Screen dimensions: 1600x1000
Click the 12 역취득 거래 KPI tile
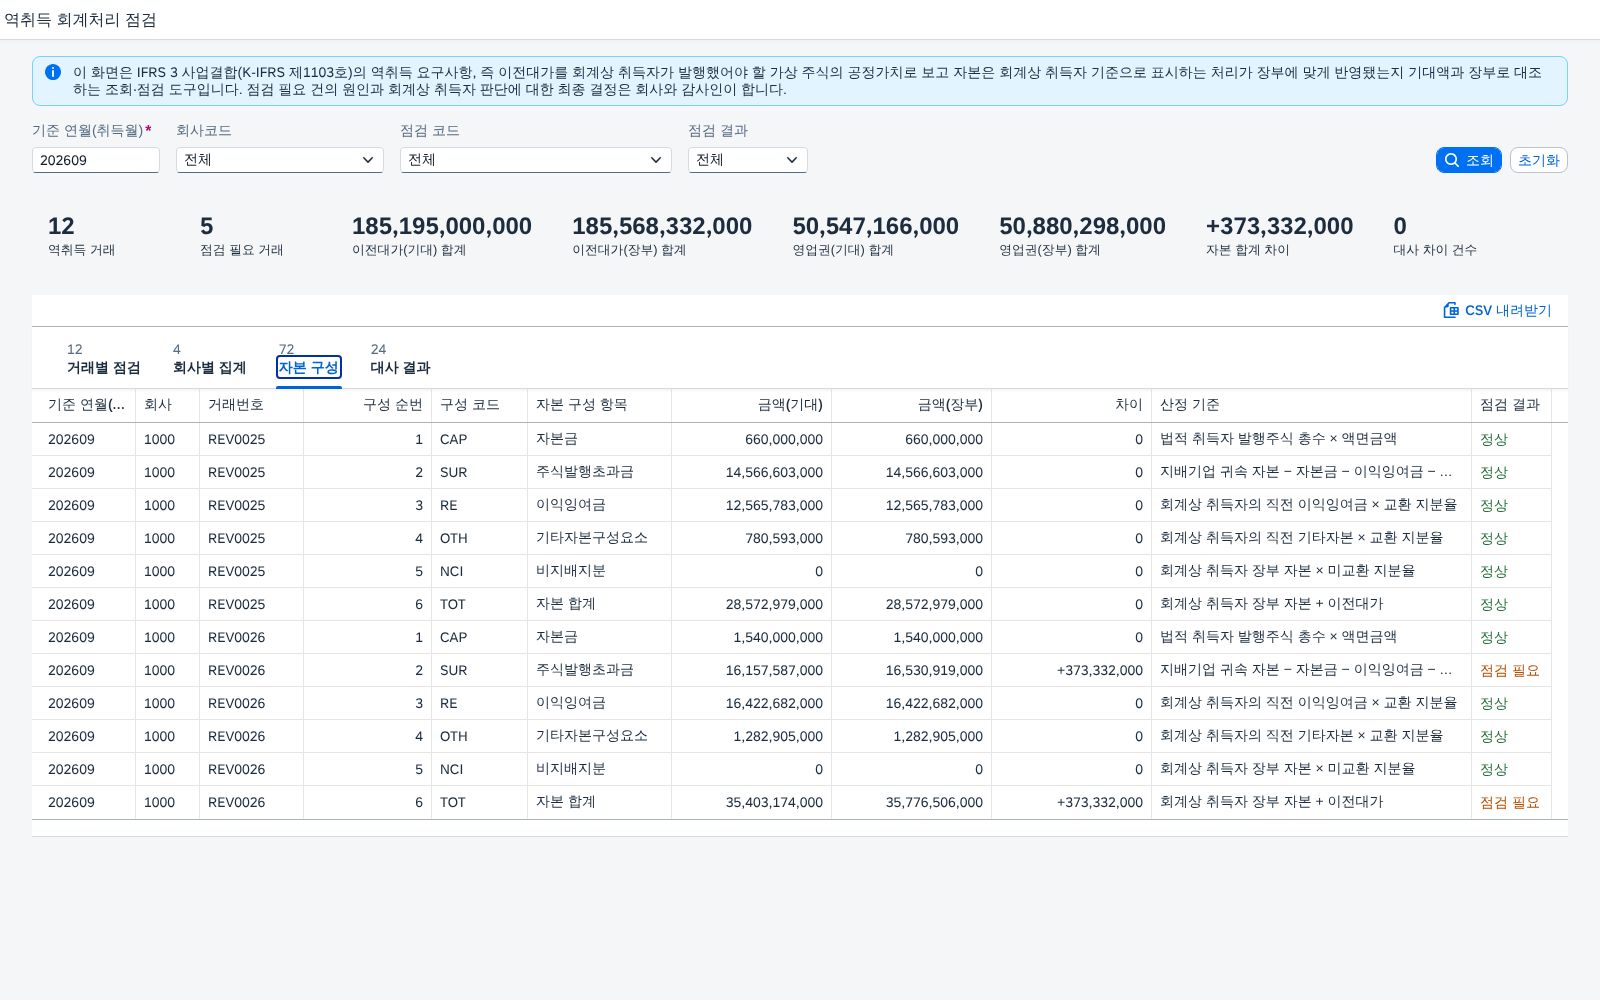point(81,236)
